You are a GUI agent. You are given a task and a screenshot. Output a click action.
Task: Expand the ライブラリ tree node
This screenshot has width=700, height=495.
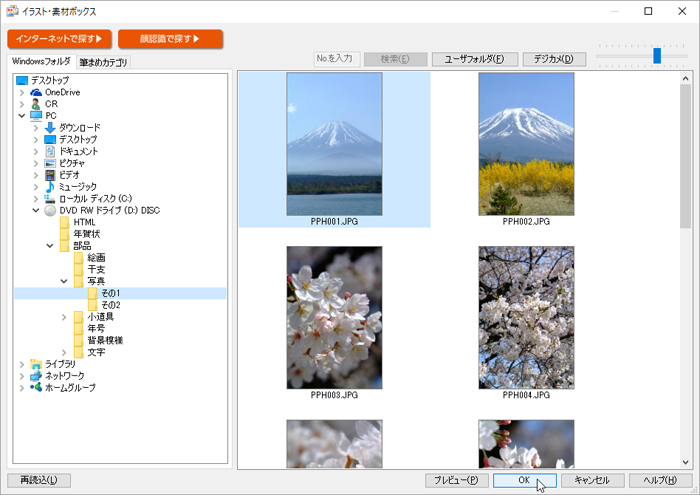click(22, 364)
